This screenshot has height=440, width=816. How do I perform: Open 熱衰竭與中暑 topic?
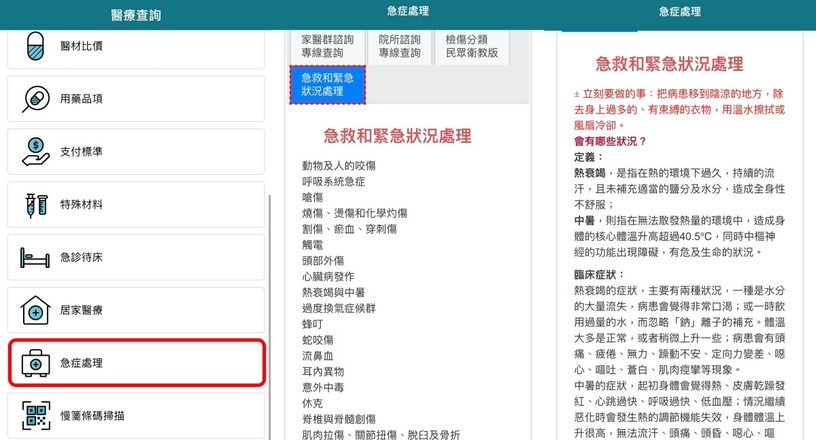(x=334, y=293)
